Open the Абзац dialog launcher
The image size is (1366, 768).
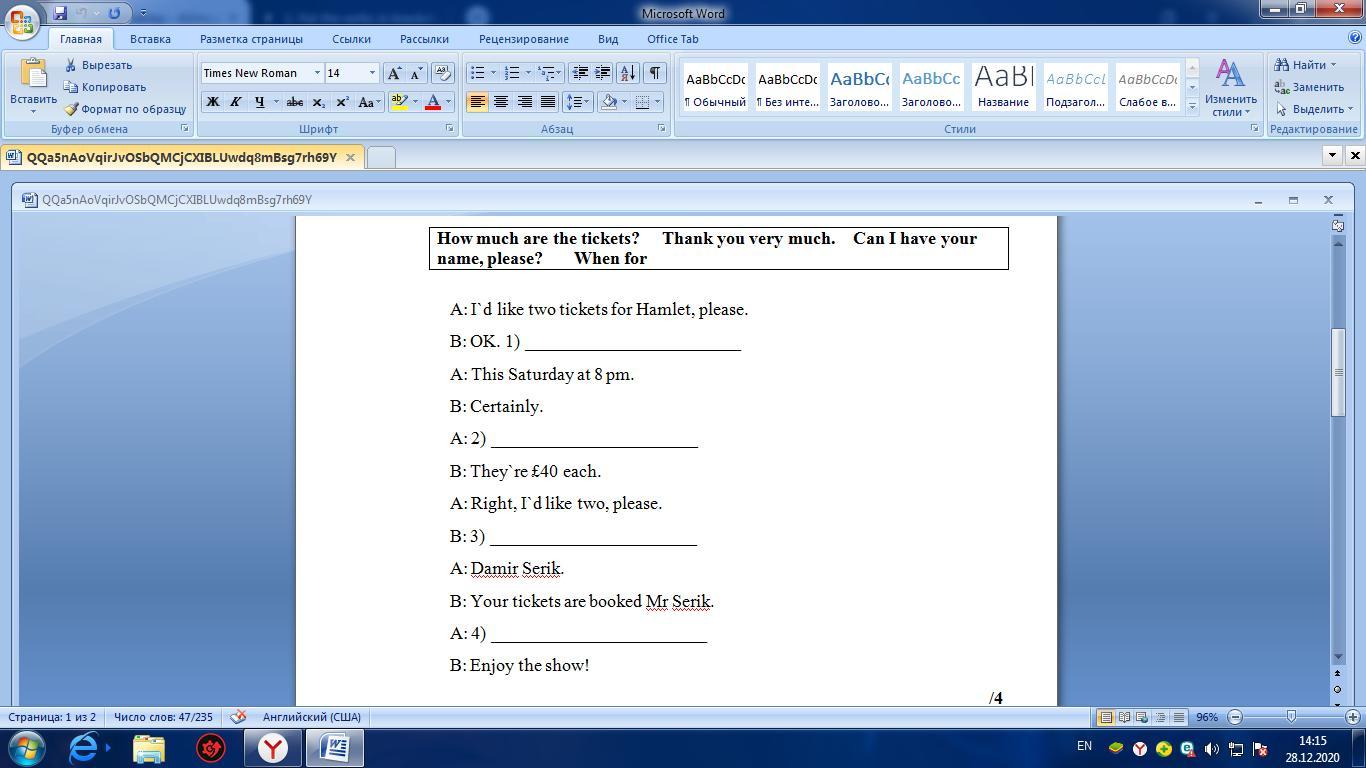[661, 129]
